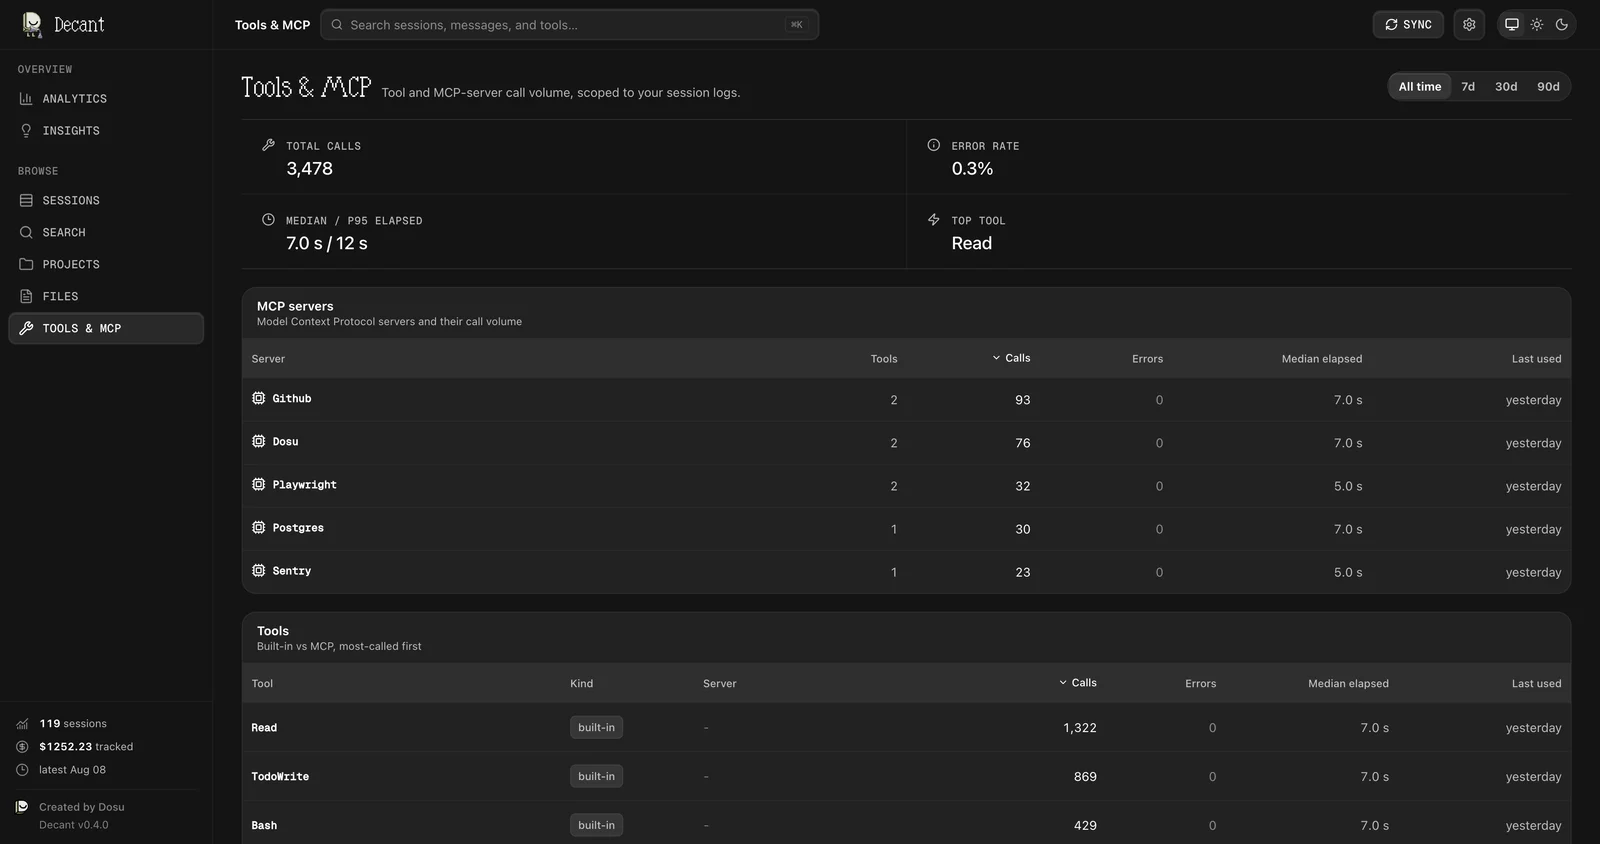Click the Created by Dosu link

[82, 807]
